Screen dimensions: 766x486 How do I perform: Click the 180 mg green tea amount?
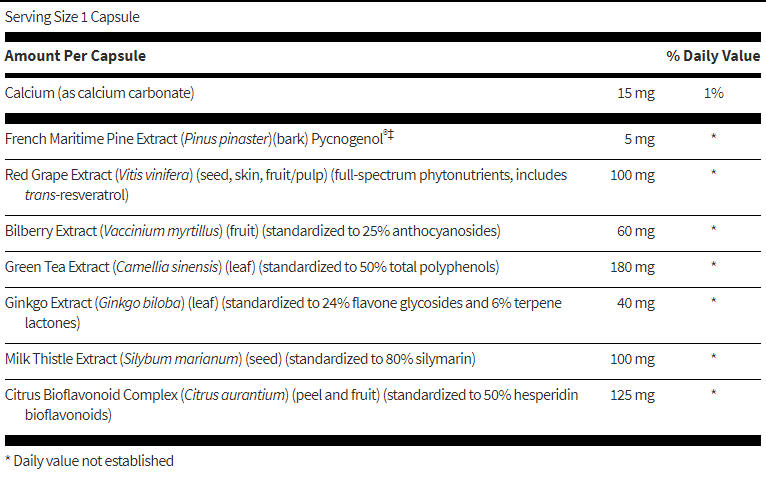click(632, 267)
